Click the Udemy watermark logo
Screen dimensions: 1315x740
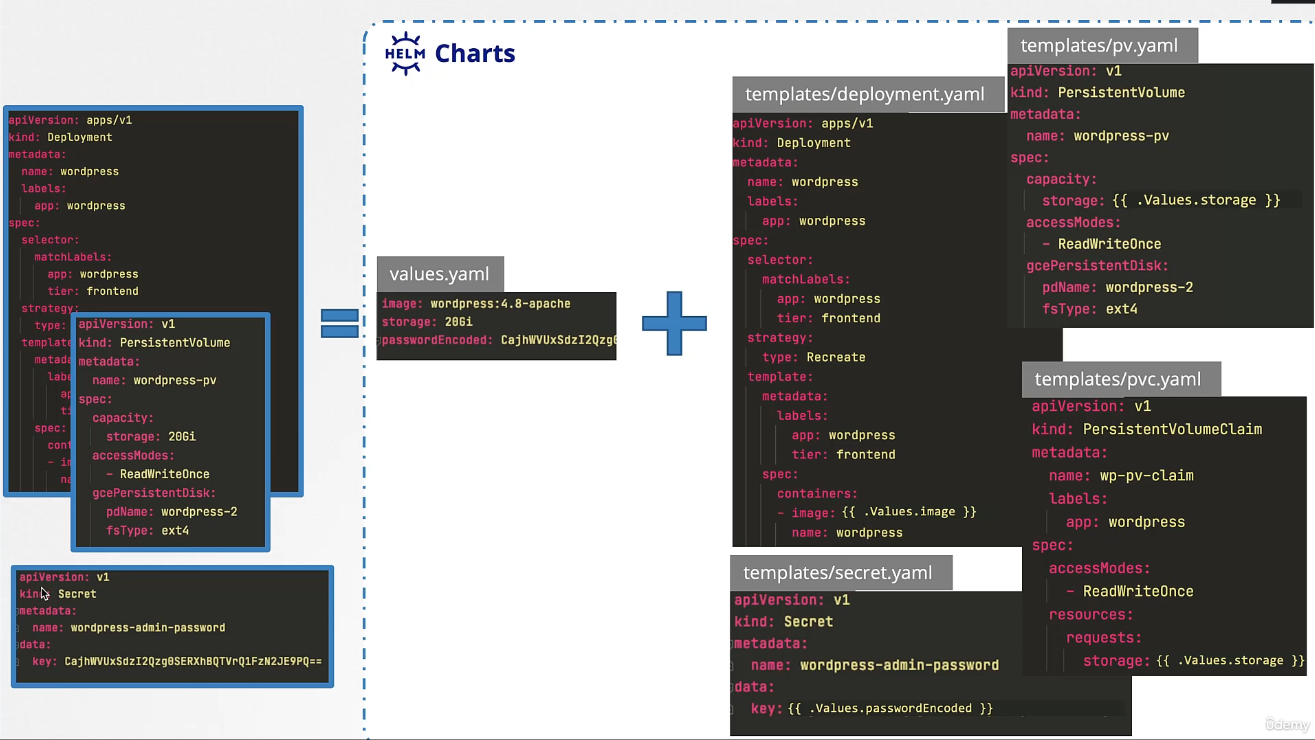(1287, 724)
